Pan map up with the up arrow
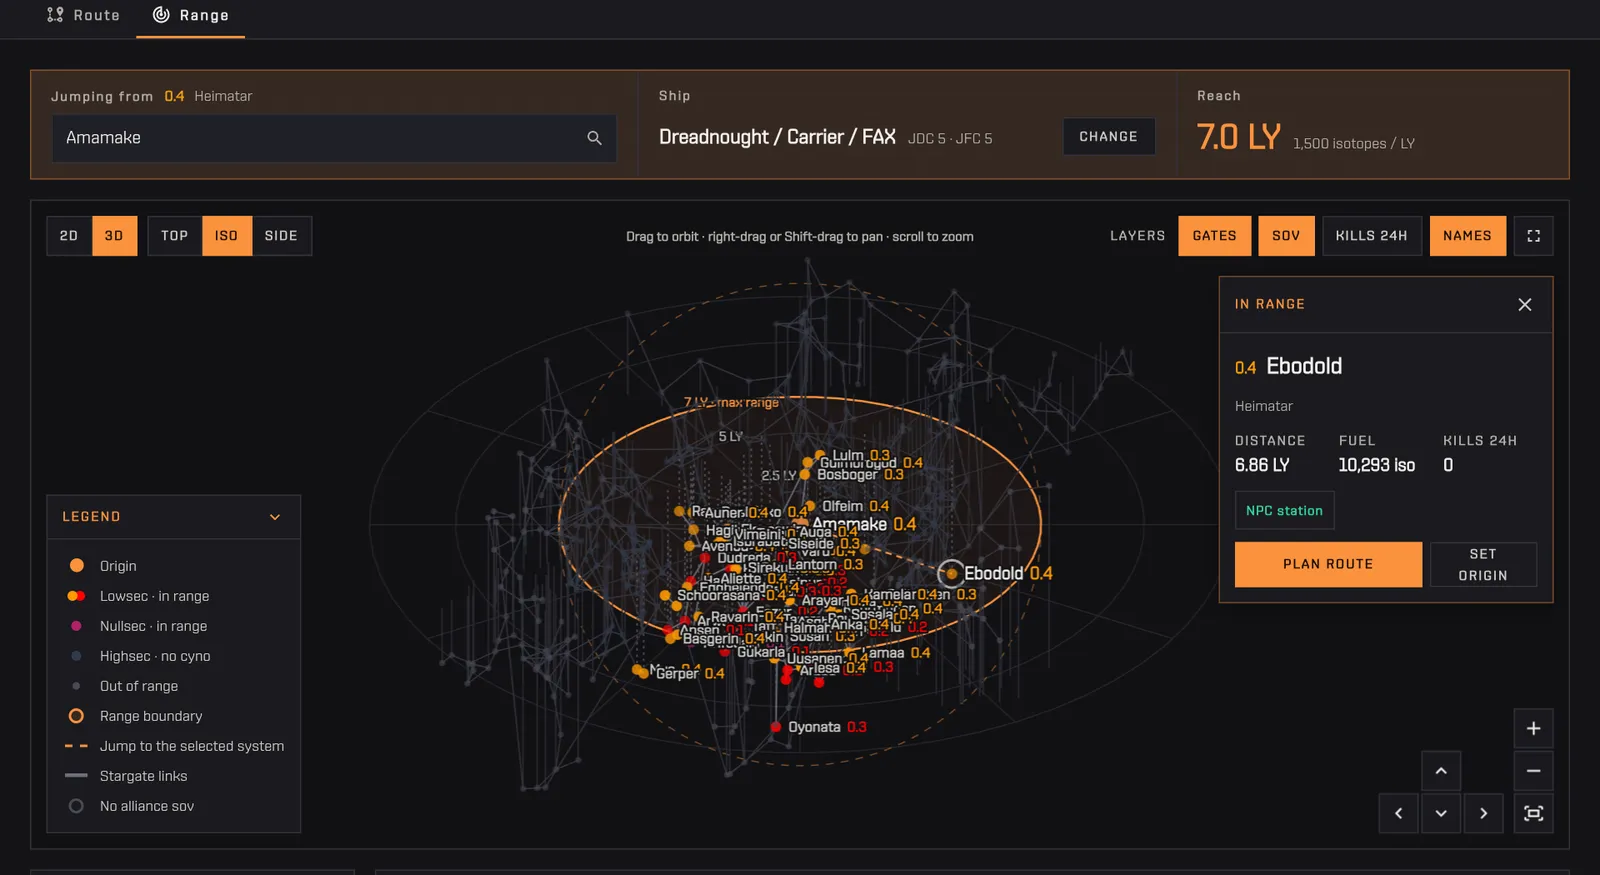 pyautogui.click(x=1441, y=771)
